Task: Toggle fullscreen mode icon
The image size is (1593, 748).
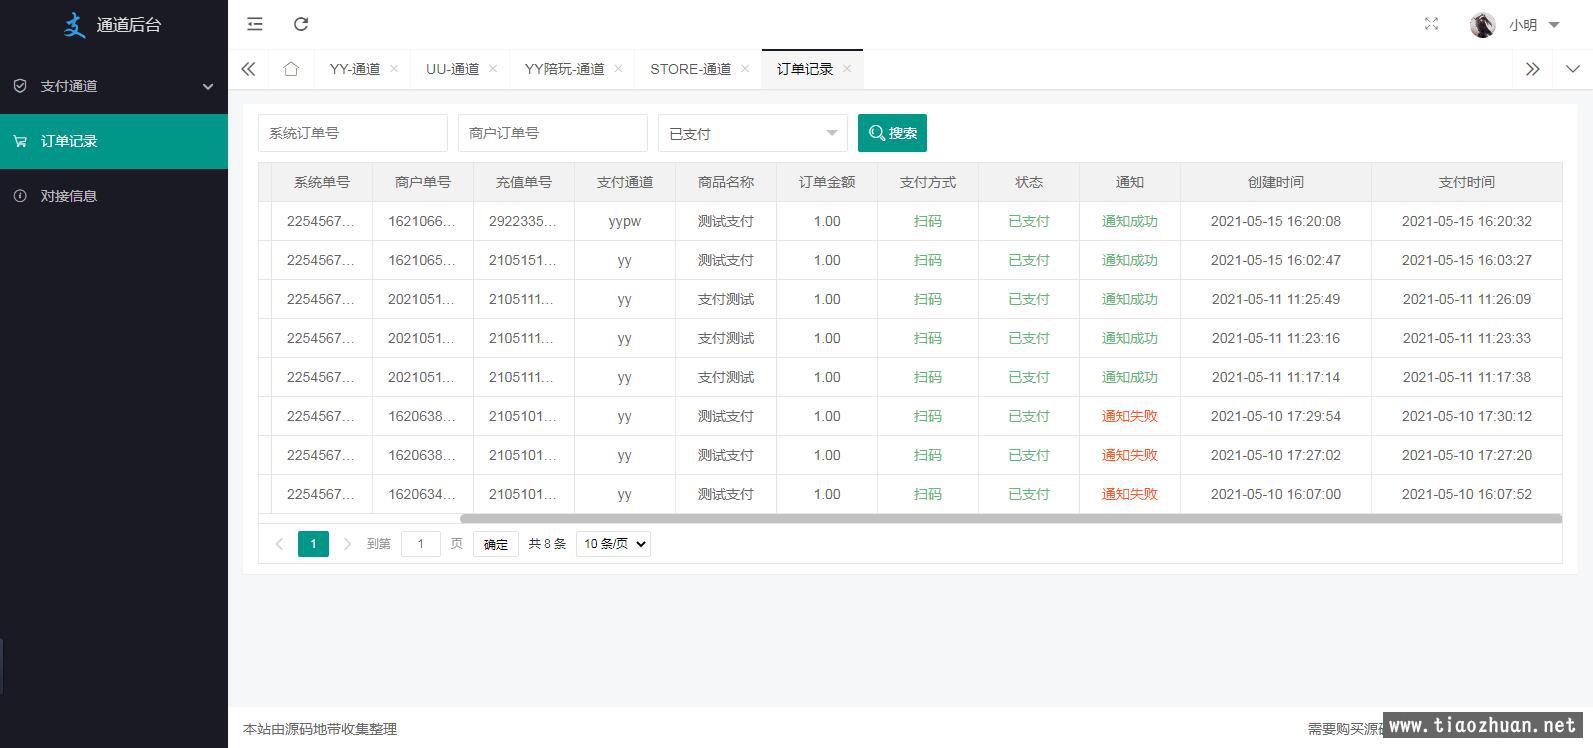Action: click(x=1431, y=24)
